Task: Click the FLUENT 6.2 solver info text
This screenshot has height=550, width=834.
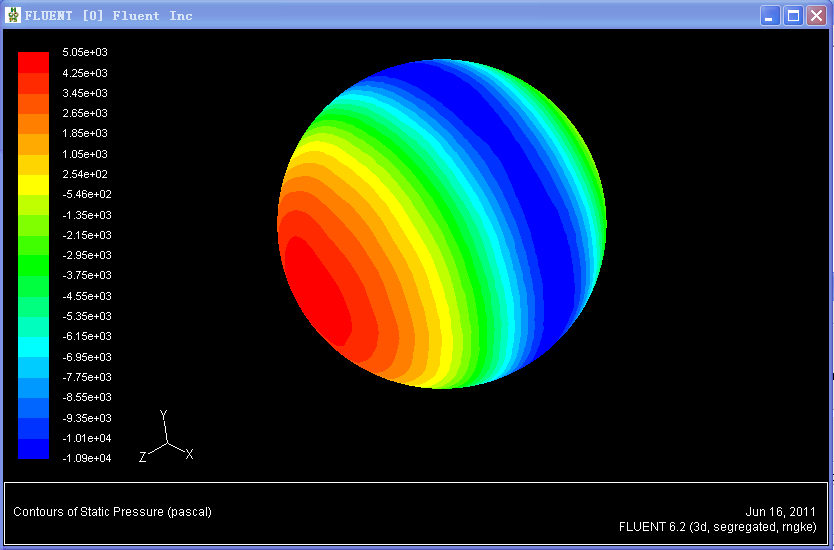Action: [x=717, y=526]
